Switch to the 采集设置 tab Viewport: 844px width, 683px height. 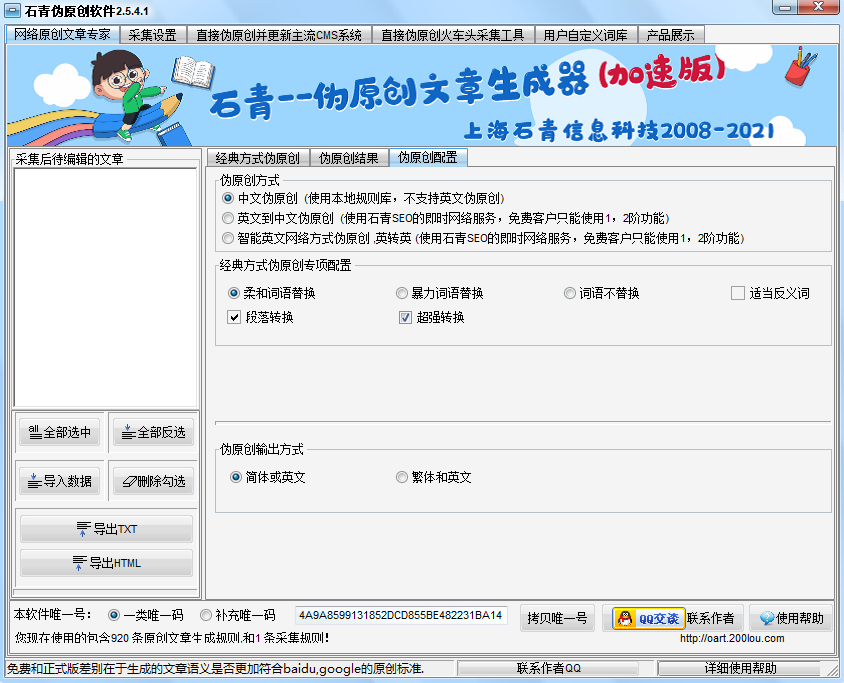coord(152,35)
